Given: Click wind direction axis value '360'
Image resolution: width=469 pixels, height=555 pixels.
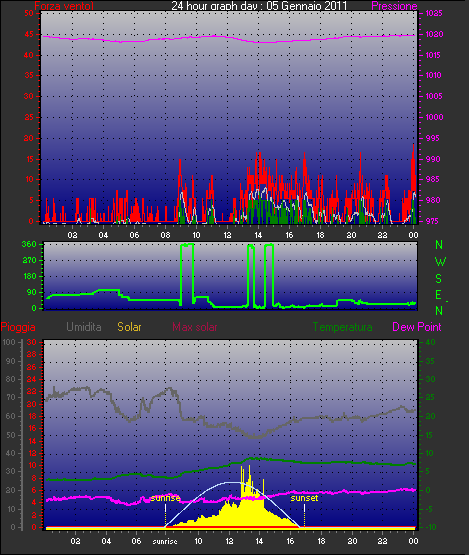Looking at the screenshot, I should click(29, 244).
